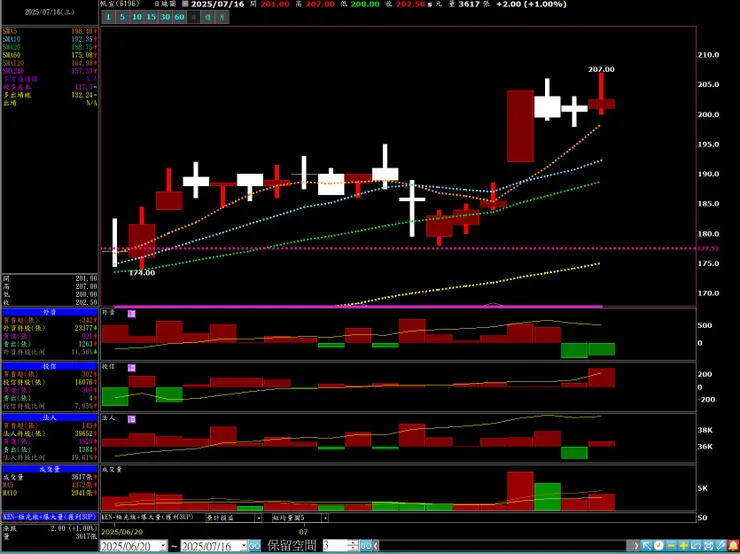Click the SMA60 indicator row
The width and height of the screenshot is (740, 554).
[50, 55]
